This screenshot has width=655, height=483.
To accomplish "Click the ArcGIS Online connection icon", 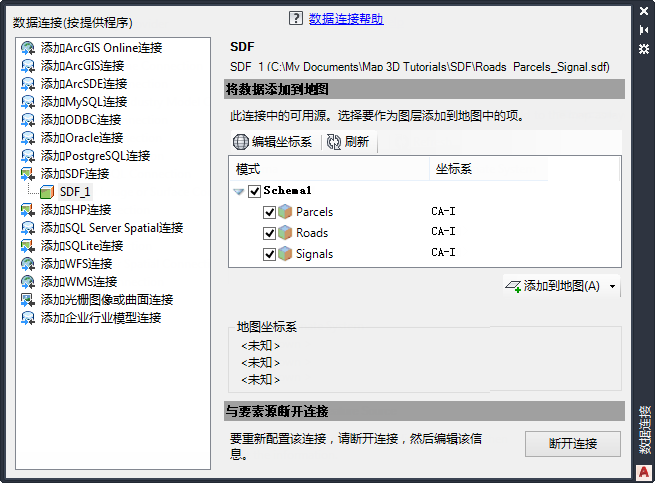I will click(28, 48).
